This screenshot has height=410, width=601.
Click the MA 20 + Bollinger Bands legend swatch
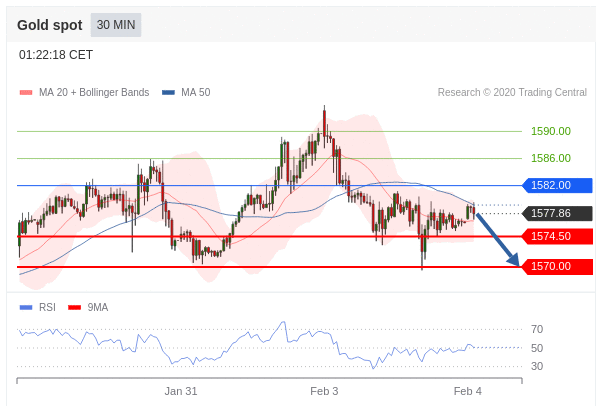[x=26, y=92]
